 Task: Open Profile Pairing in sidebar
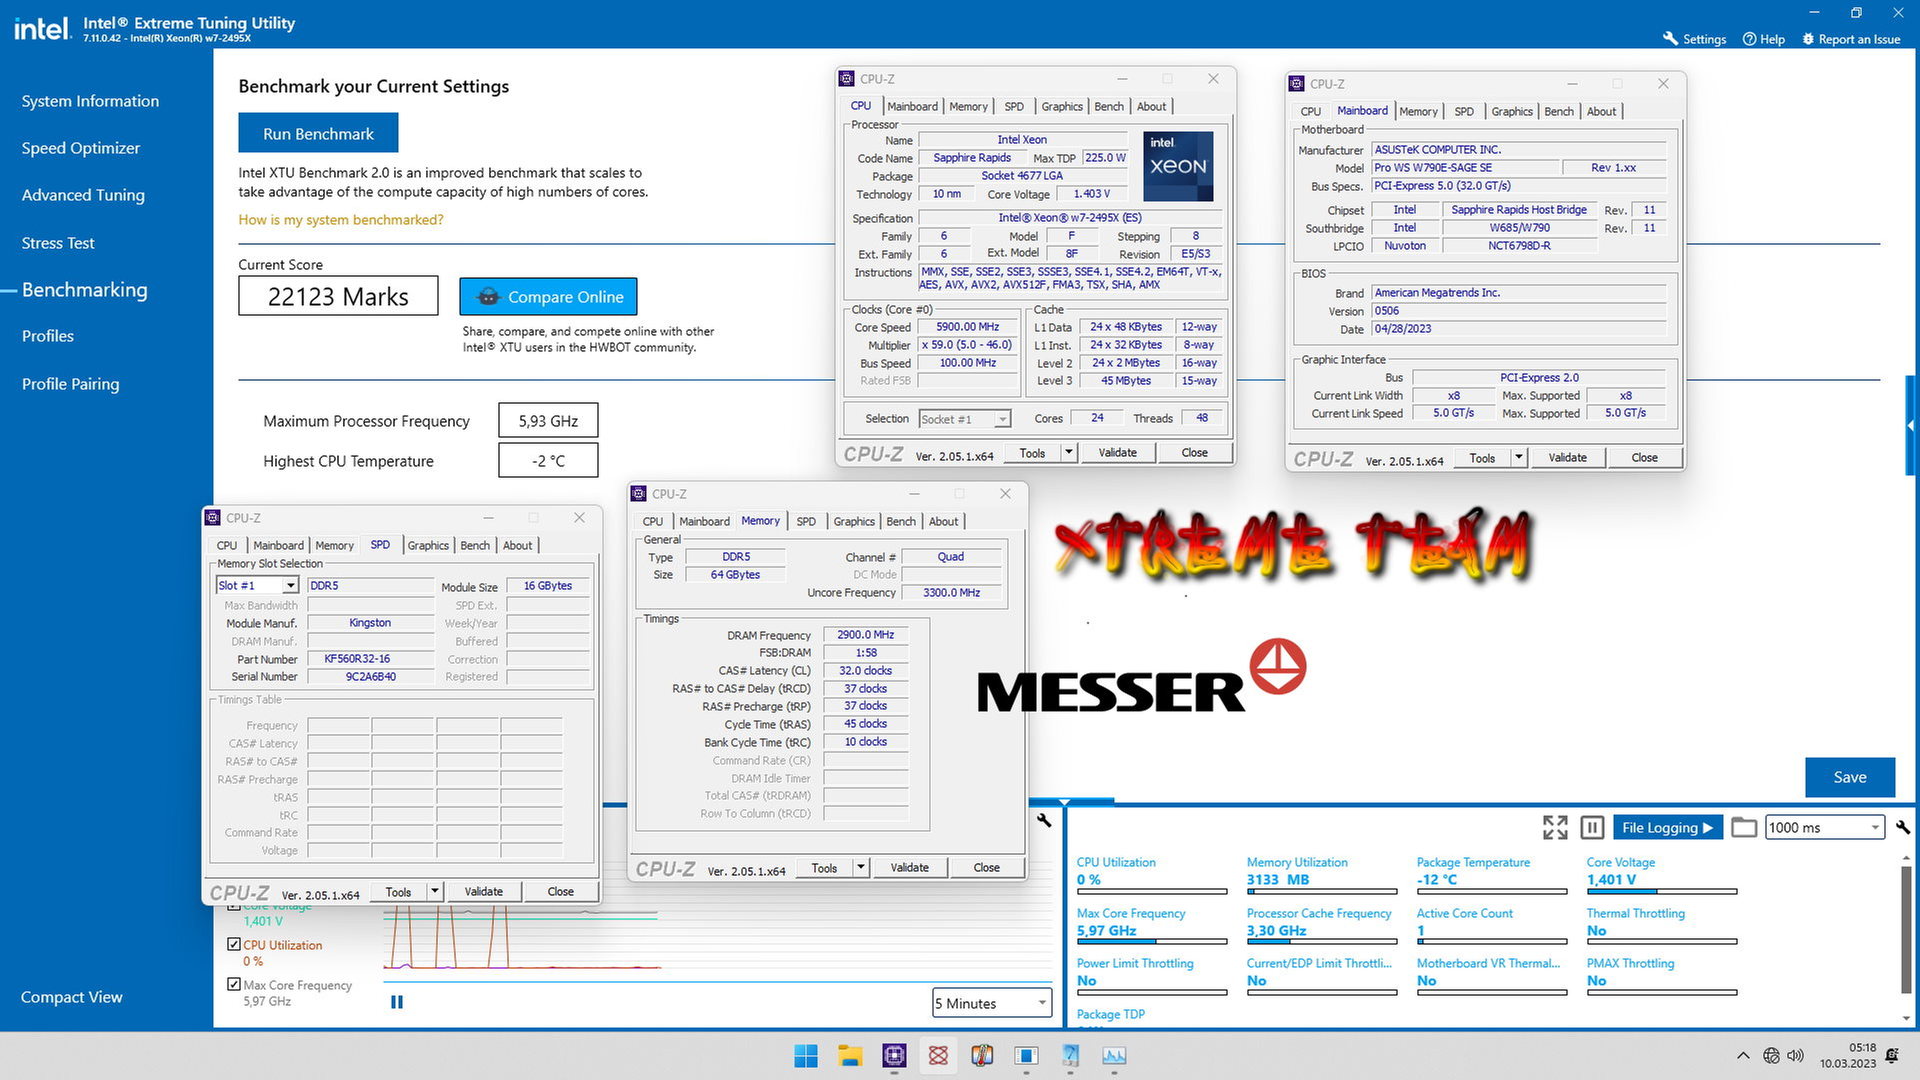coord(70,384)
